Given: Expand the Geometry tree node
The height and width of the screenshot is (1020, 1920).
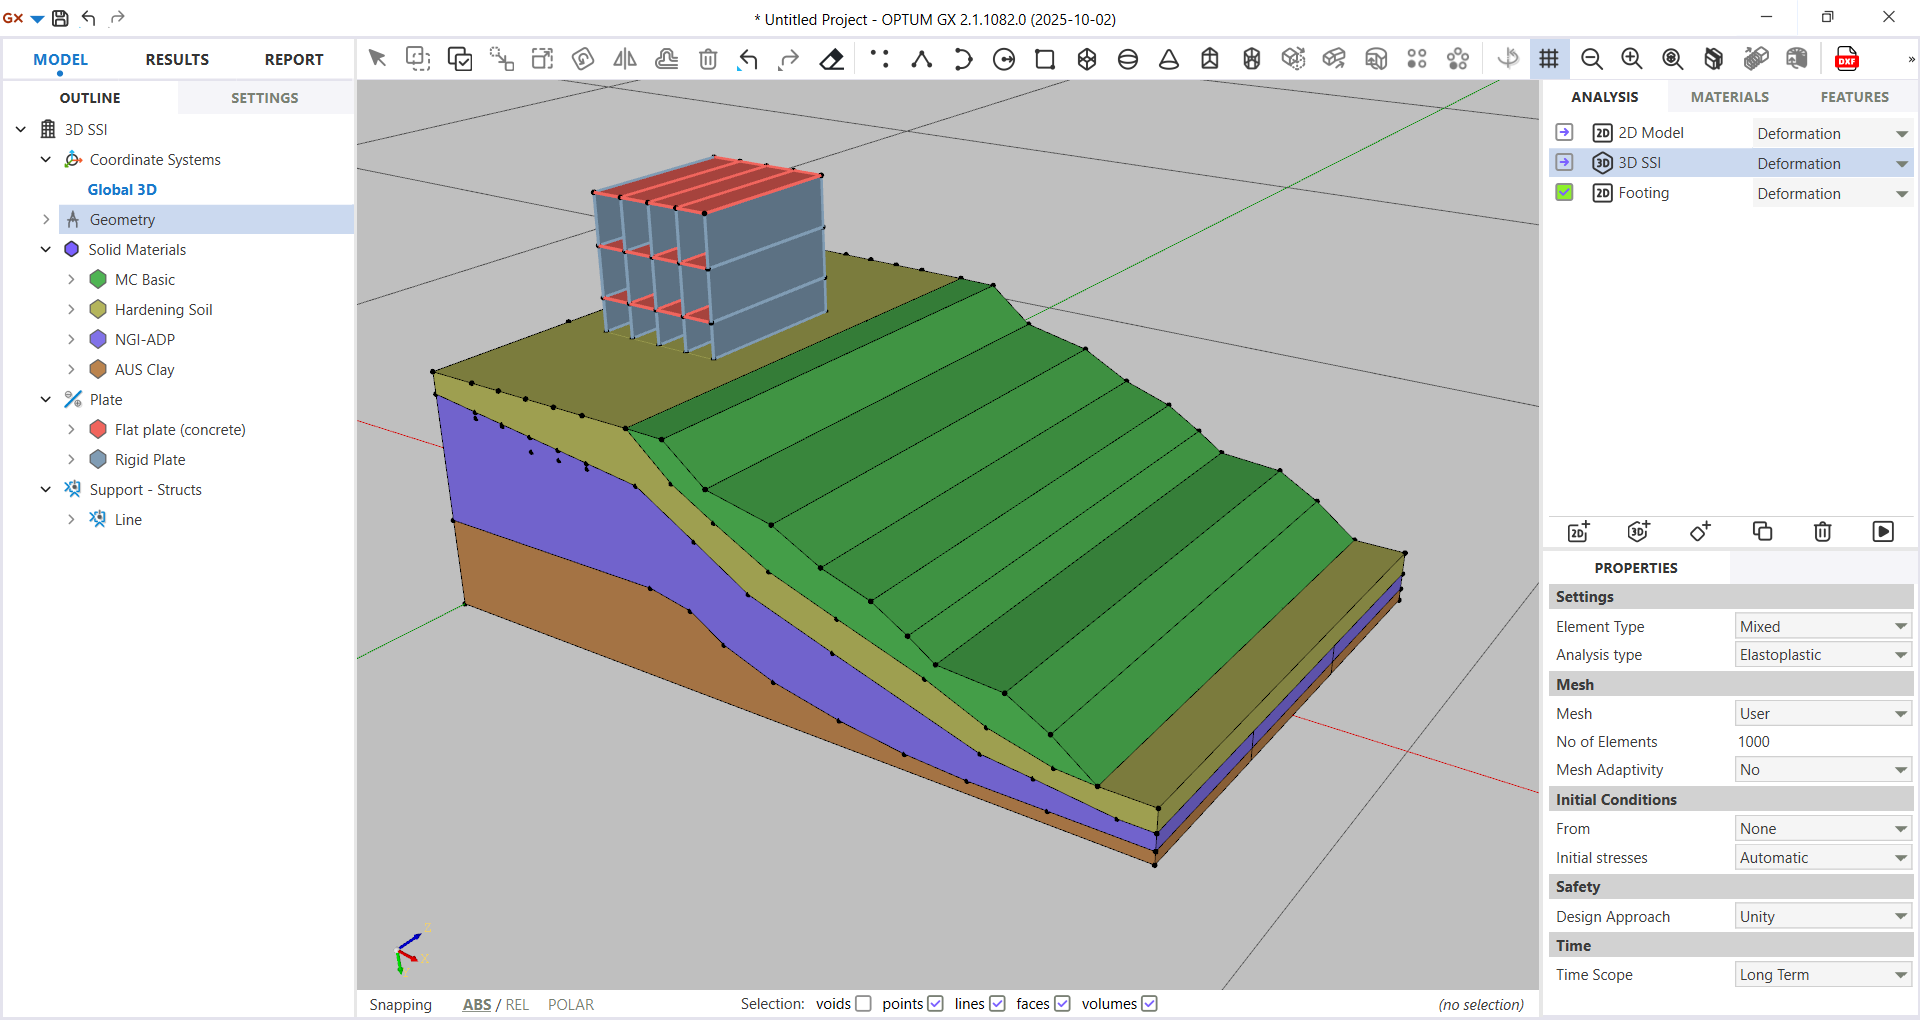Looking at the screenshot, I should pyautogui.click(x=46, y=220).
